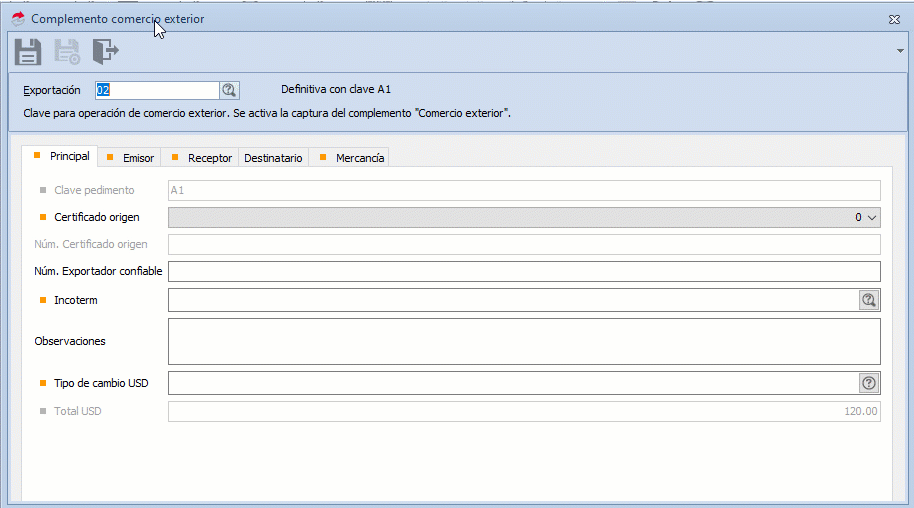Click the Exportación code input field

[155, 90]
